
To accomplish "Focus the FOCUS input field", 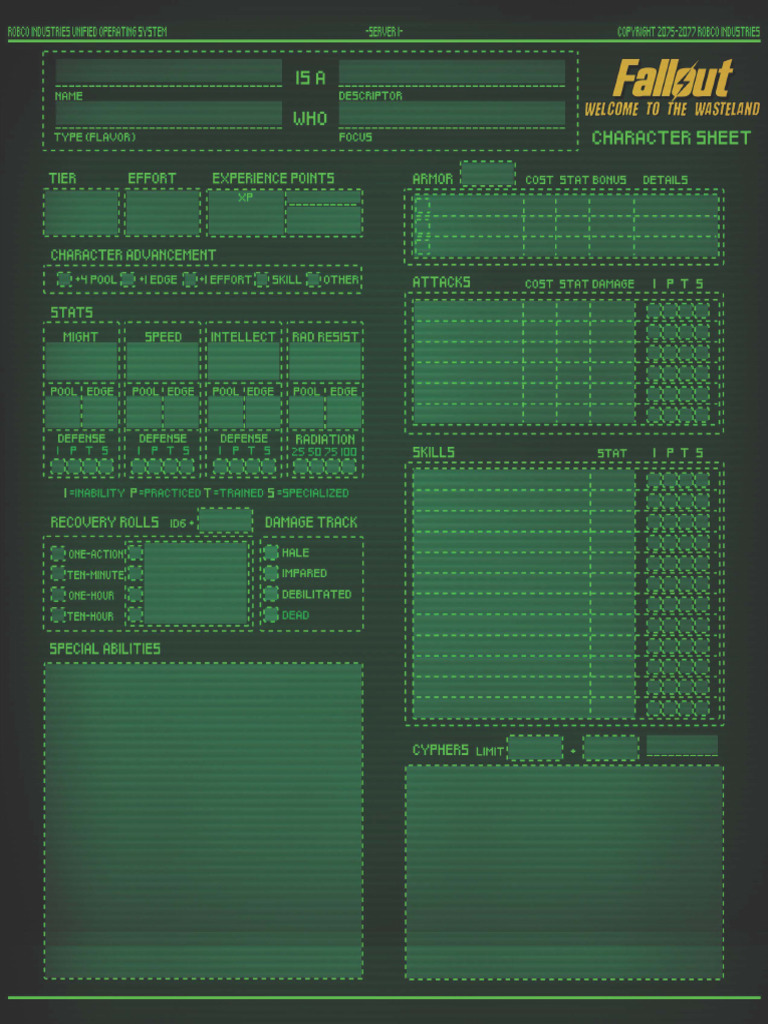I will tap(452, 114).
